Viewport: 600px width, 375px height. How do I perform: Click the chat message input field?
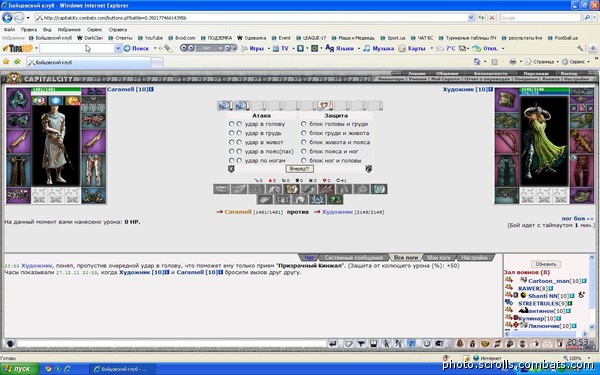click(172, 344)
